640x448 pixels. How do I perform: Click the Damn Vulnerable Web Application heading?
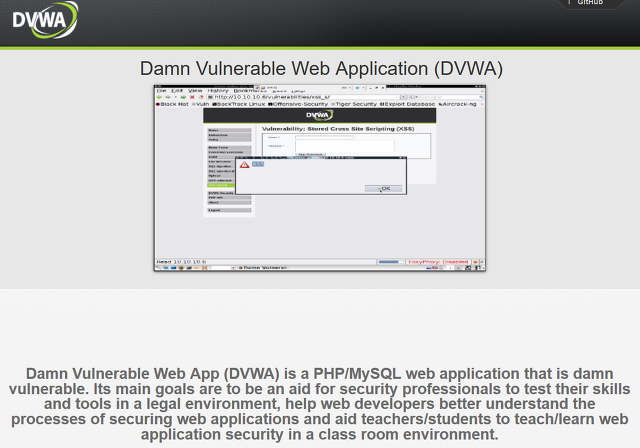tap(321, 69)
